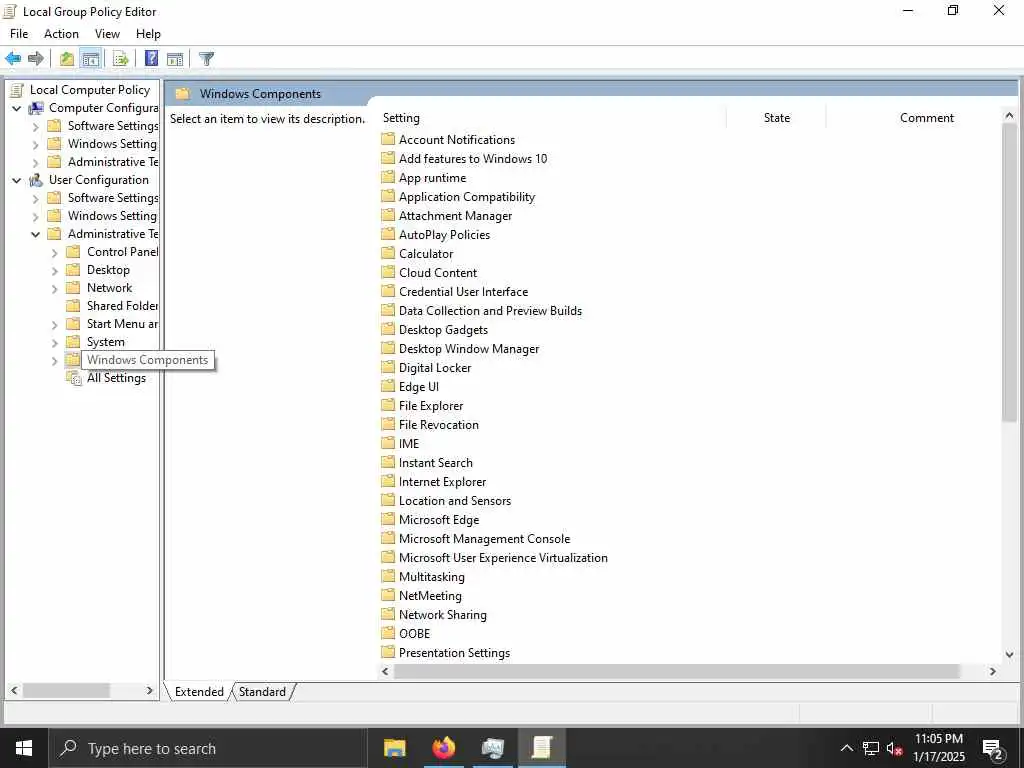Expand the Desktop tree node
Image resolution: width=1024 pixels, height=768 pixels.
(x=55, y=270)
